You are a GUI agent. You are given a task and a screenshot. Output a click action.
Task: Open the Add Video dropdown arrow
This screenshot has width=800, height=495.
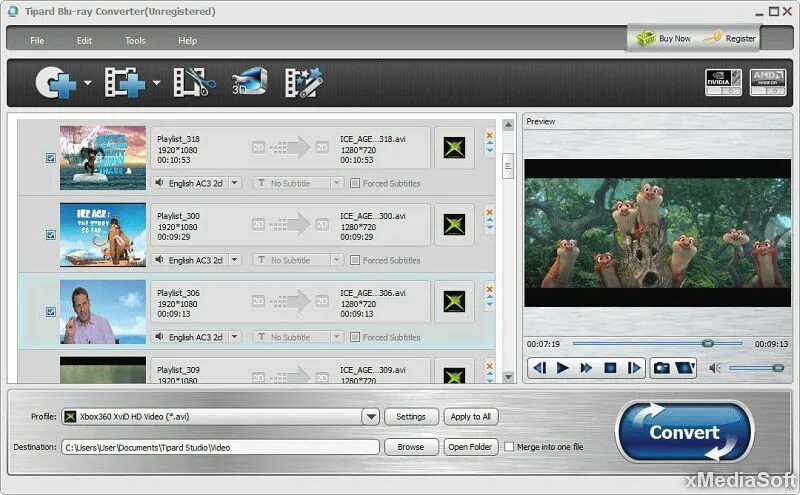pyautogui.click(x=156, y=83)
